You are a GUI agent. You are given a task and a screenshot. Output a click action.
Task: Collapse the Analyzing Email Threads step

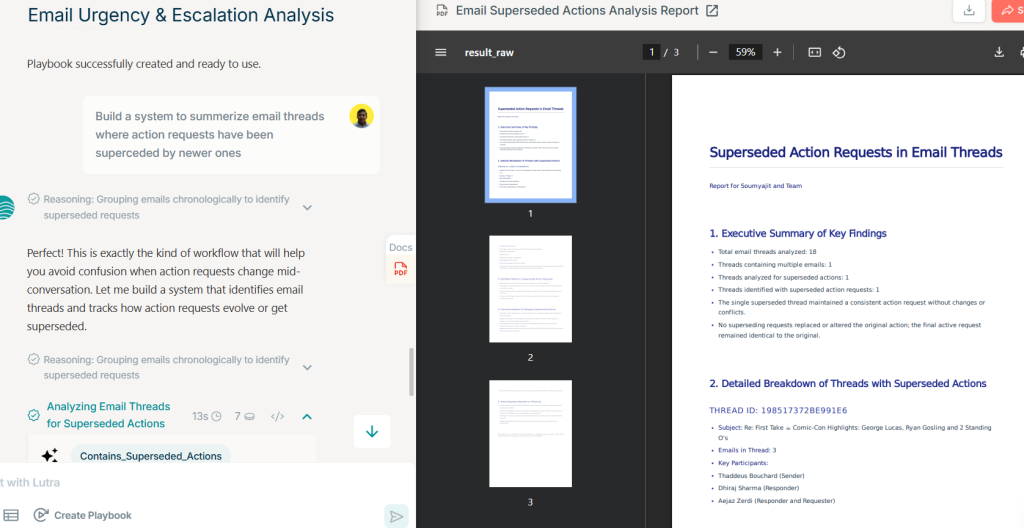tap(307, 416)
